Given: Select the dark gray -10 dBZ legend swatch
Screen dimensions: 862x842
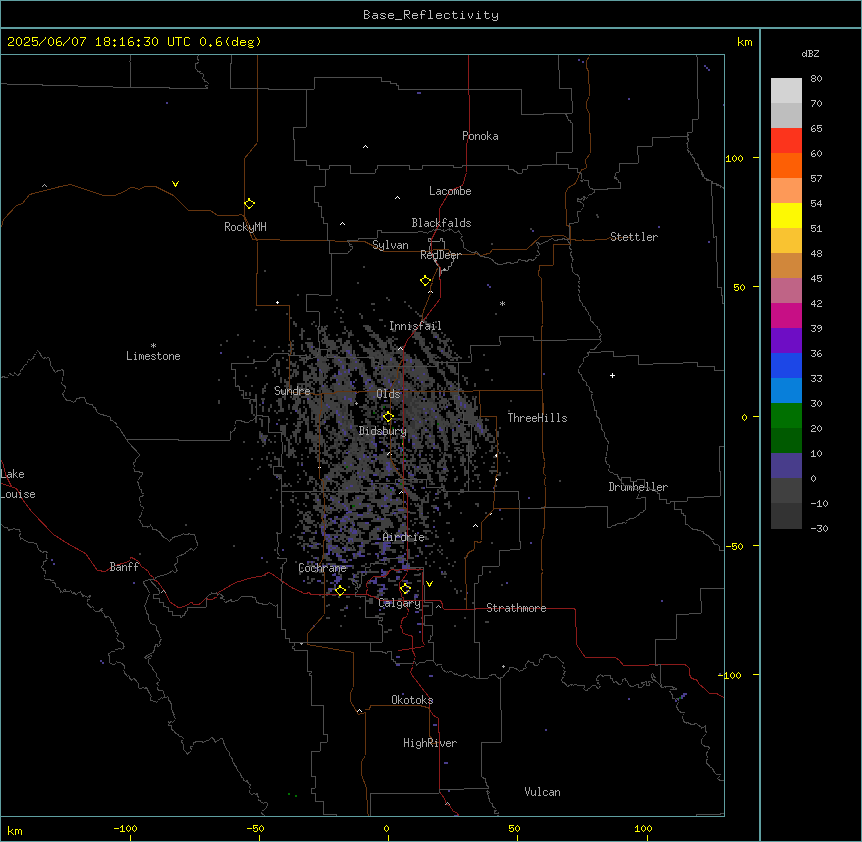Looking at the screenshot, I should [786, 516].
